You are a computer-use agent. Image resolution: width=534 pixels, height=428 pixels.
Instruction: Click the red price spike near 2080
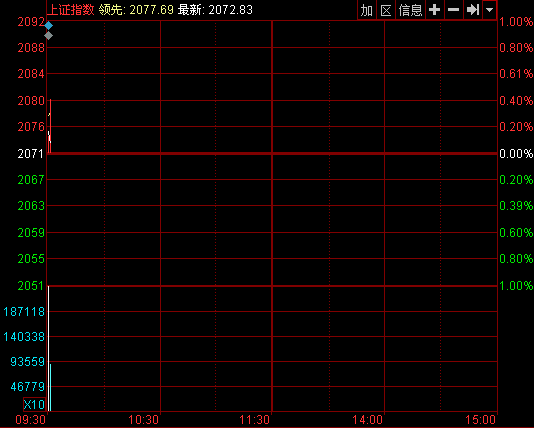50,126
